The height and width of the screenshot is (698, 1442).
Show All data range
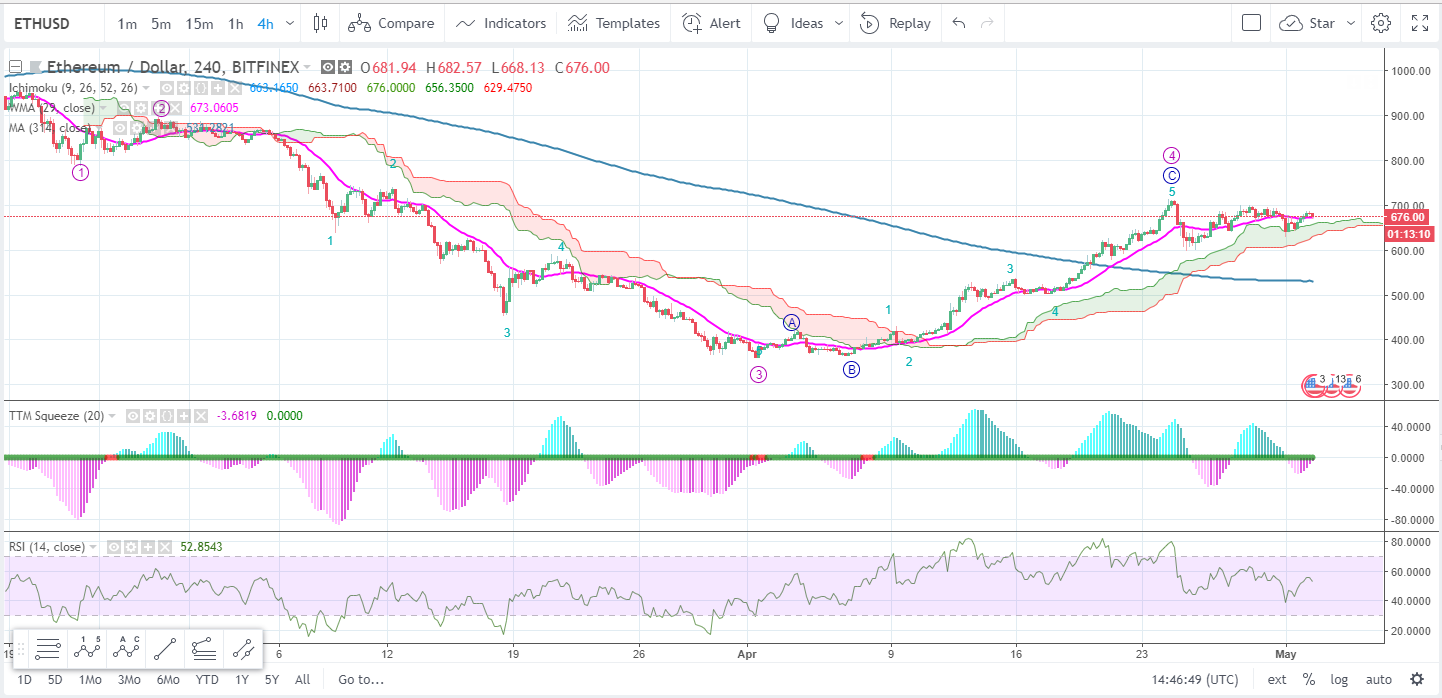(302, 679)
